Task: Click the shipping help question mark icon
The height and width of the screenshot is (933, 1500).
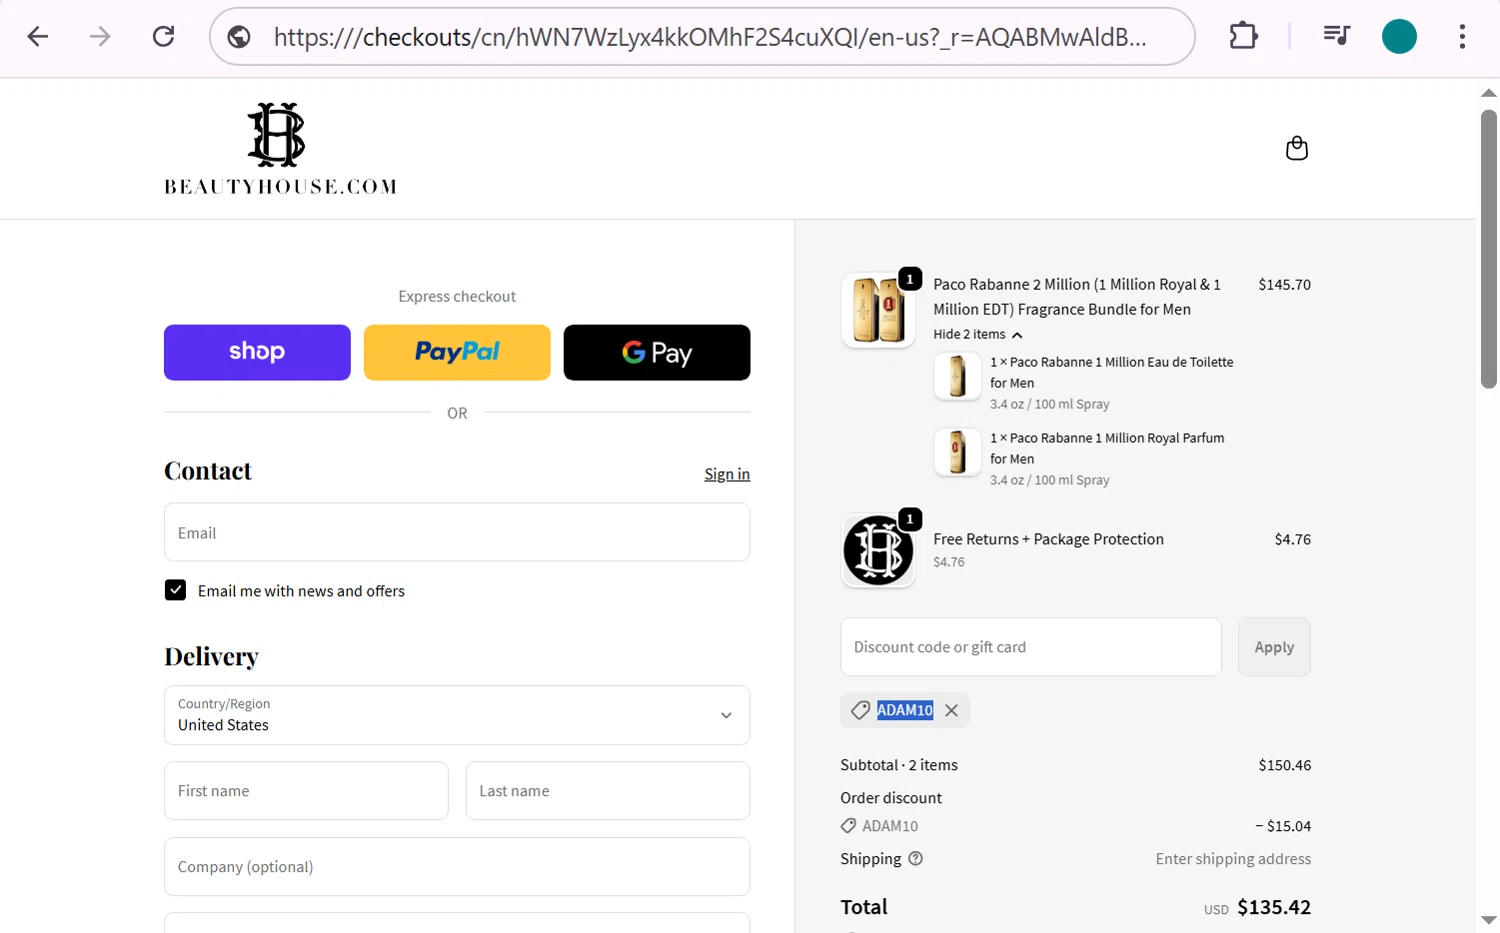Action: 915,859
